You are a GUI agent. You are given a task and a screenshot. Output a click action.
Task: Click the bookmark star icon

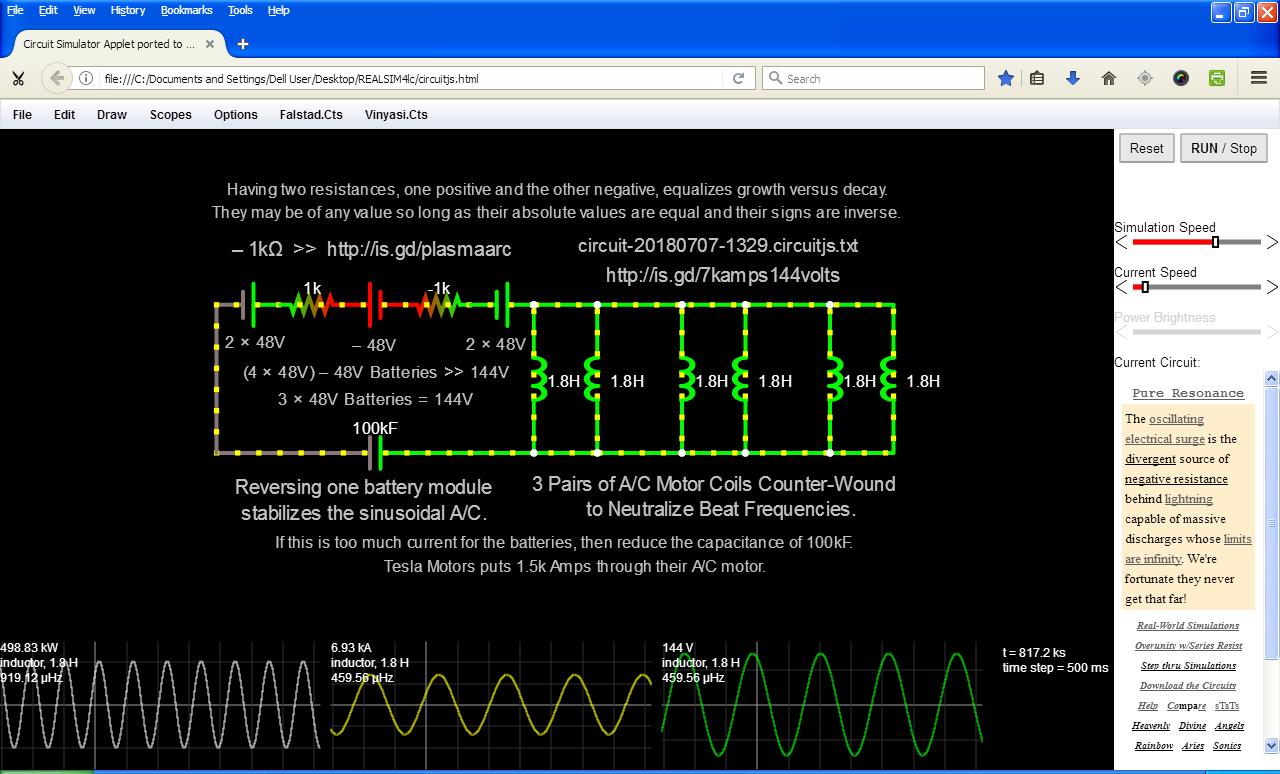tap(1006, 78)
